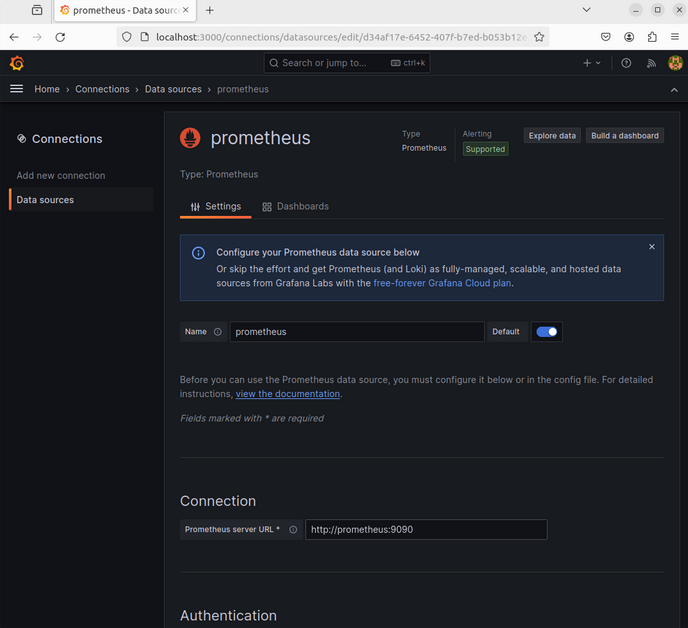The width and height of the screenshot is (688, 628).
Task: Click the Type: Prometheus subtitle text
Action: [219, 174]
